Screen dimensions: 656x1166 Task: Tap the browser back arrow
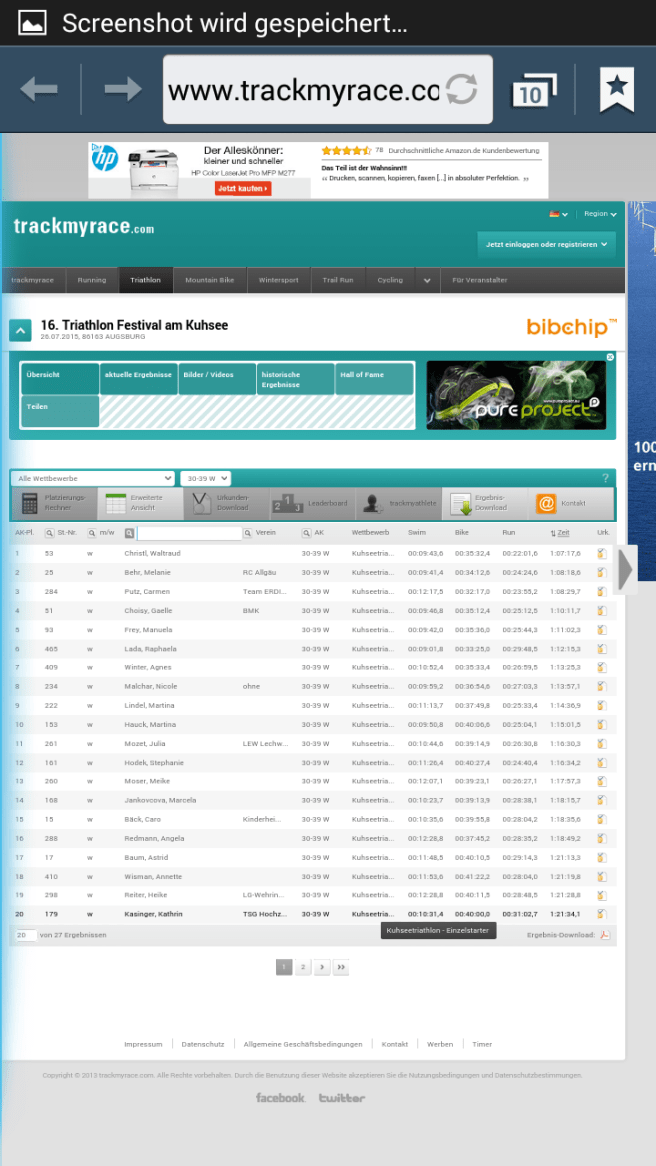point(39,90)
